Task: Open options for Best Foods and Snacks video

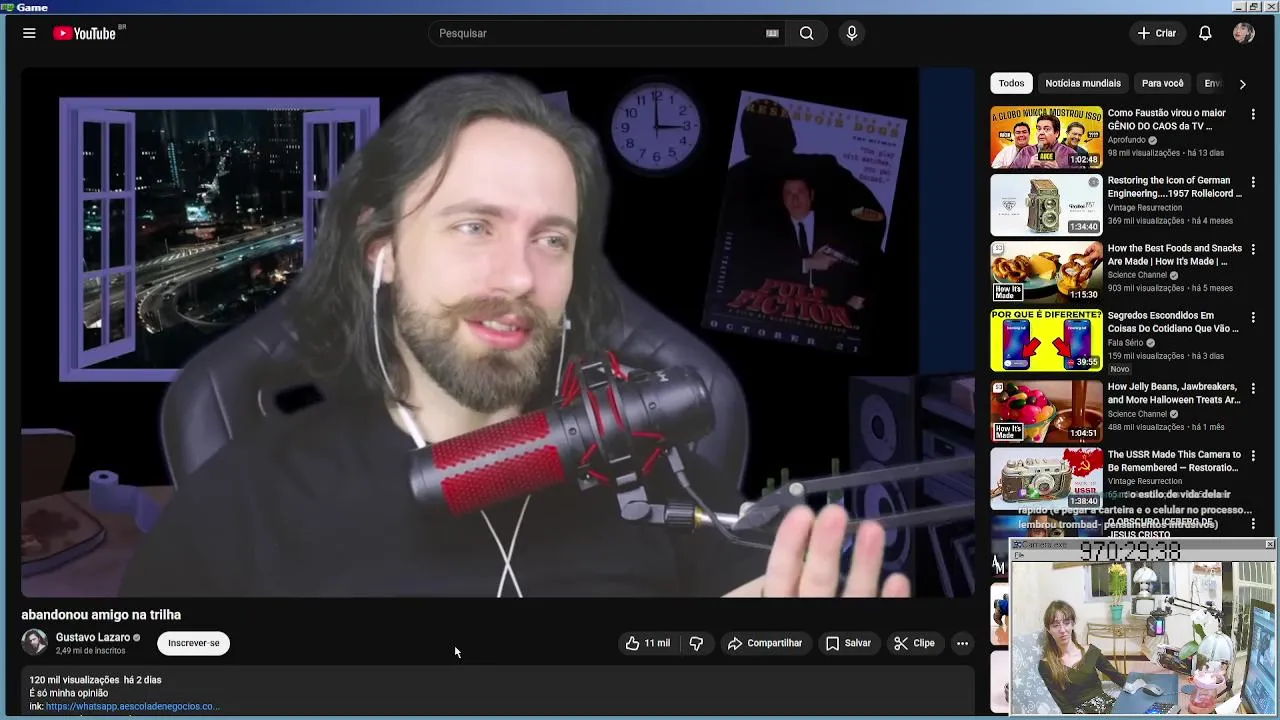Action: coord(1252,249)
